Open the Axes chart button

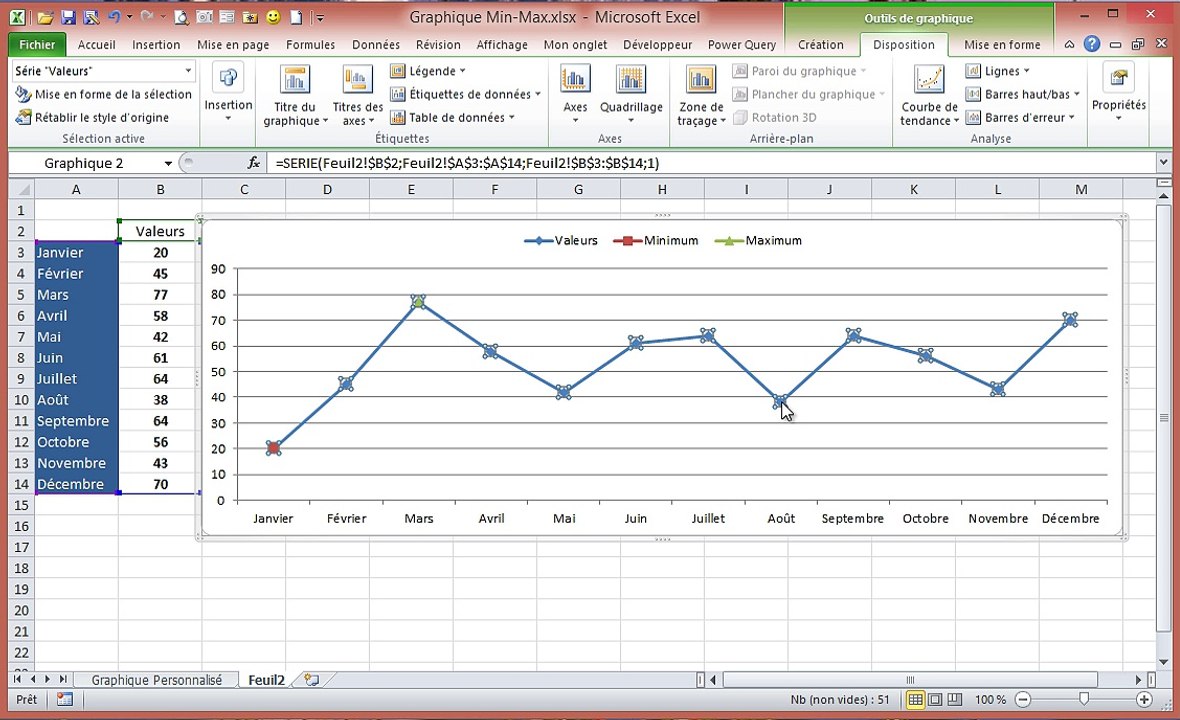[575, 94]
